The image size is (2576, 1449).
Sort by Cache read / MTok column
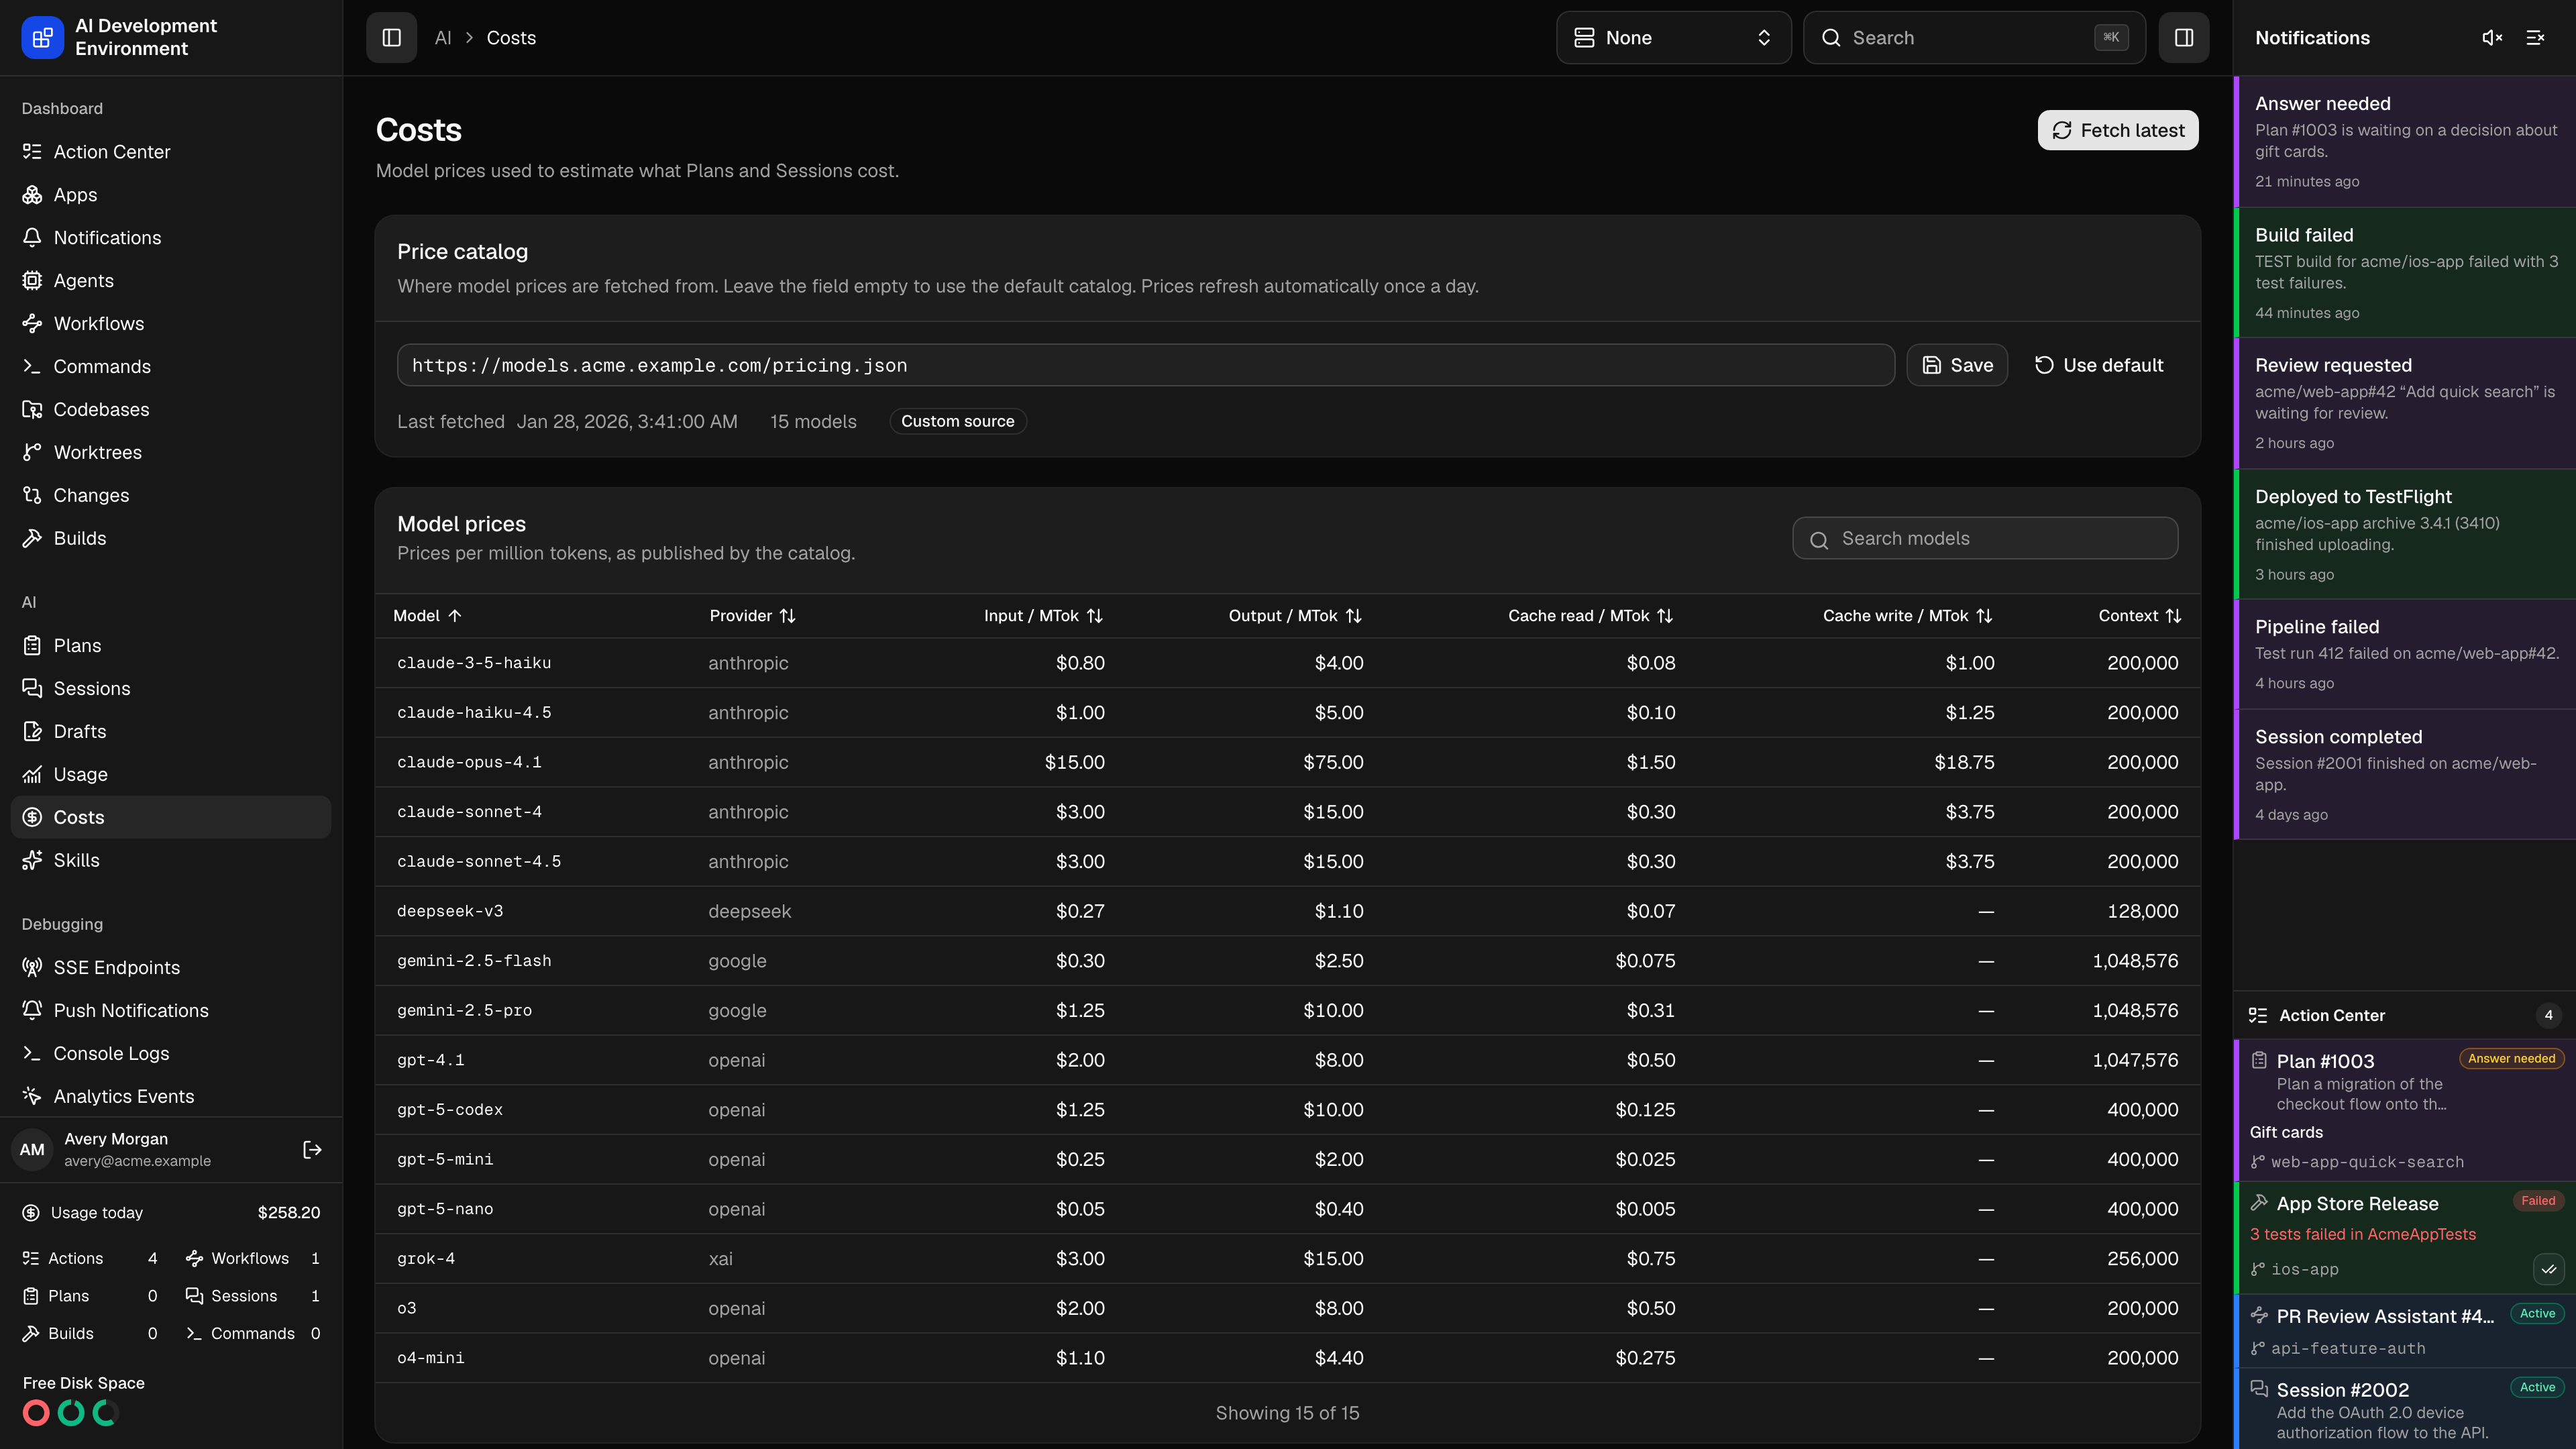click(x=1590, y=615)
